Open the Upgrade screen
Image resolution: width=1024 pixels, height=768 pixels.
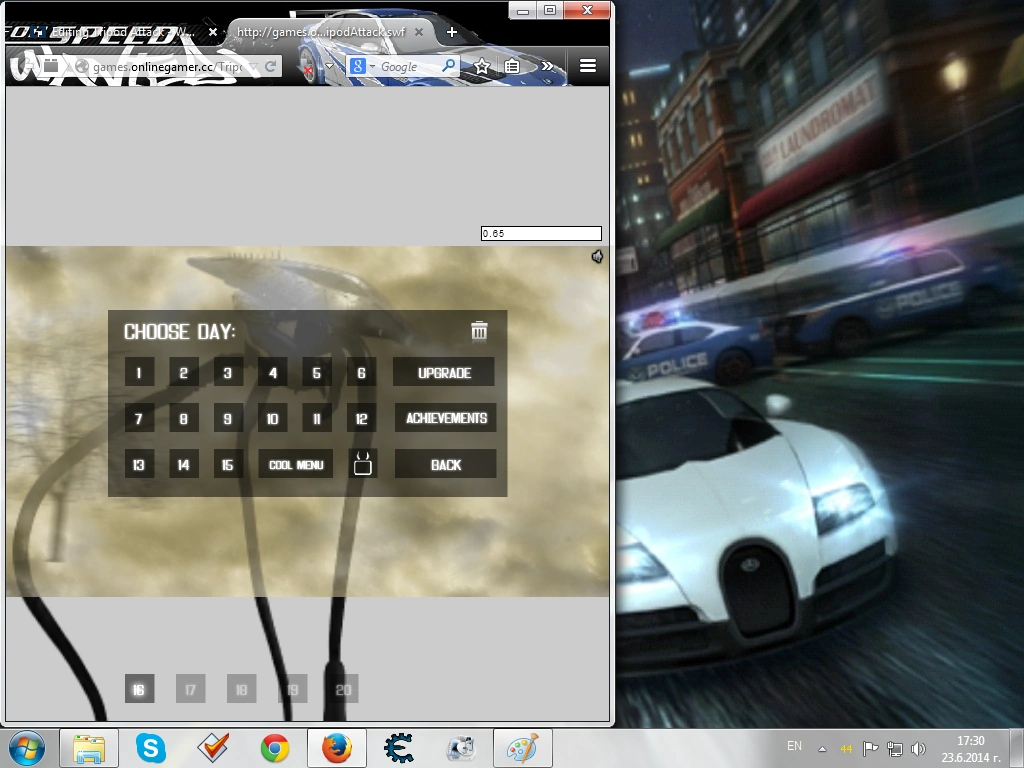[444, 372]
